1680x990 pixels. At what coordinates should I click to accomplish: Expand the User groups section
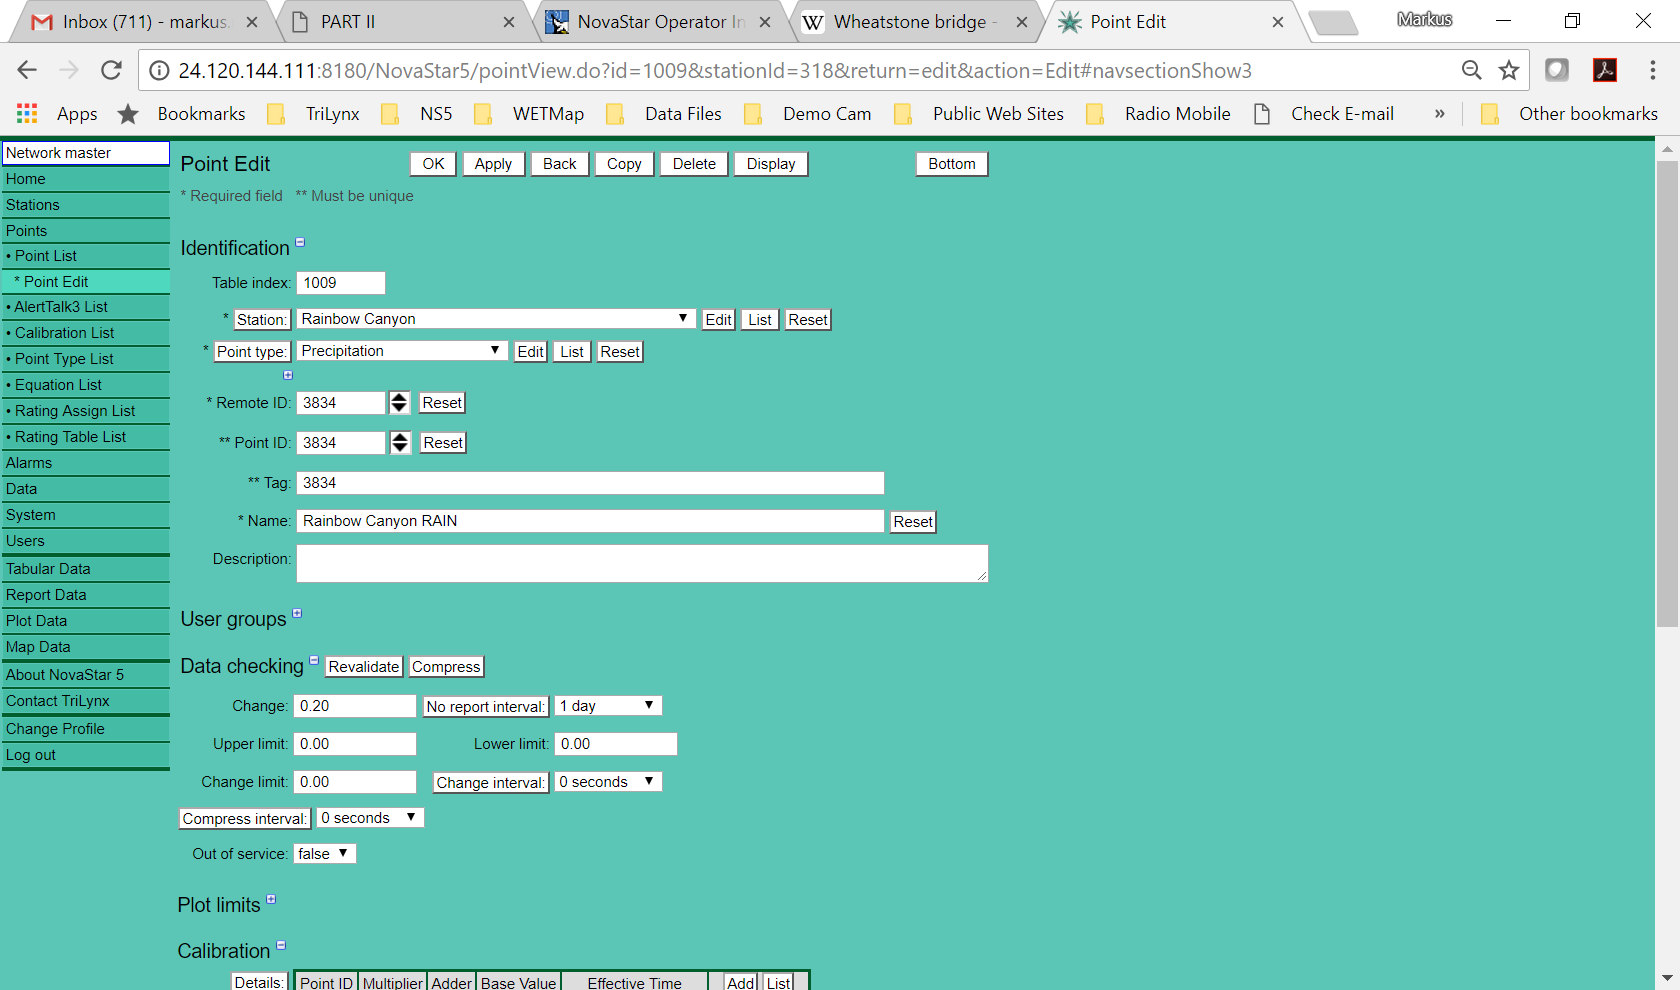click(x=297, y=613)
